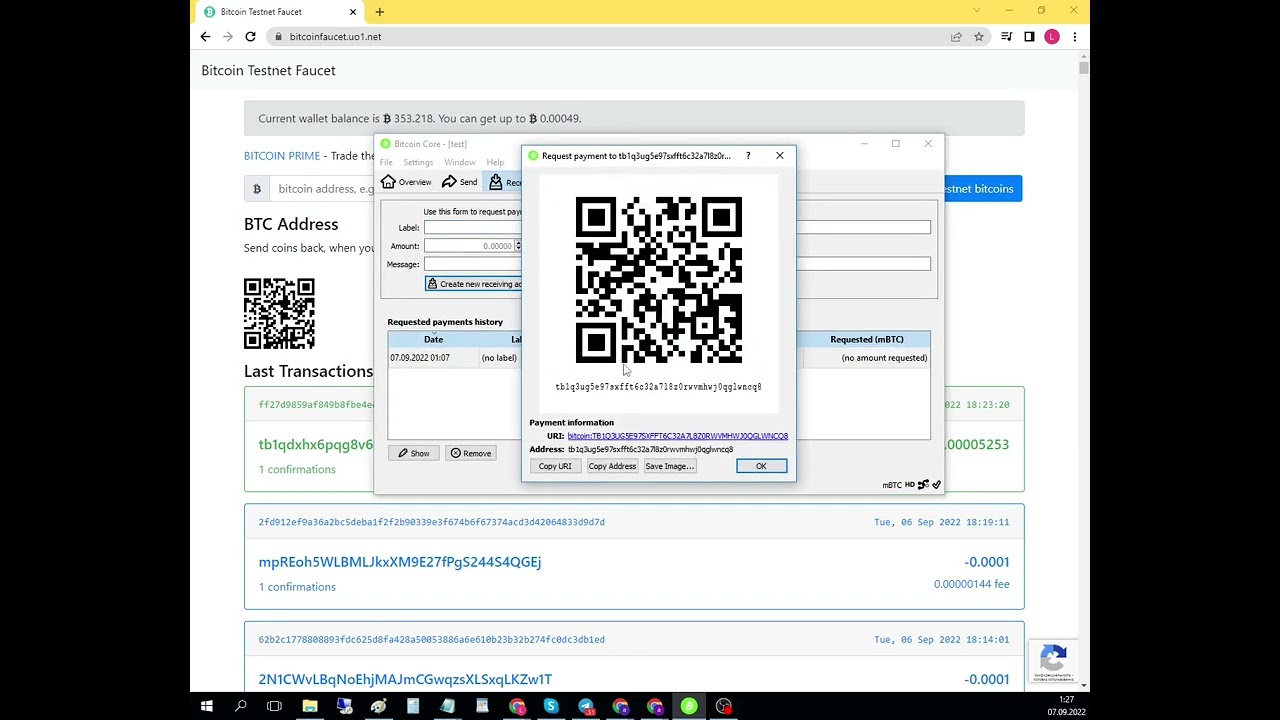This screenshot has width=1280, height=720.
Task: Open a new browser tab
Action: tap(380, 12)
